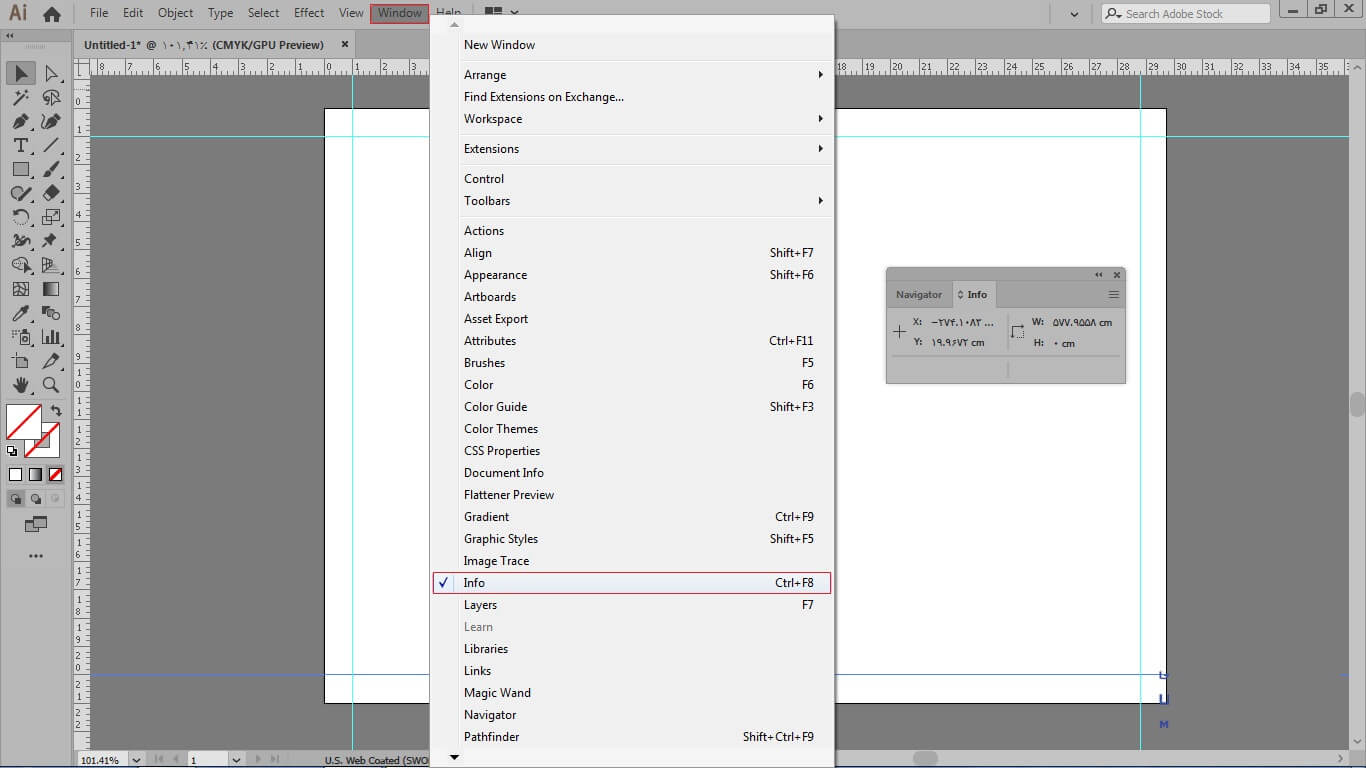Click the Fill color swatch

(x=23, y=422)
